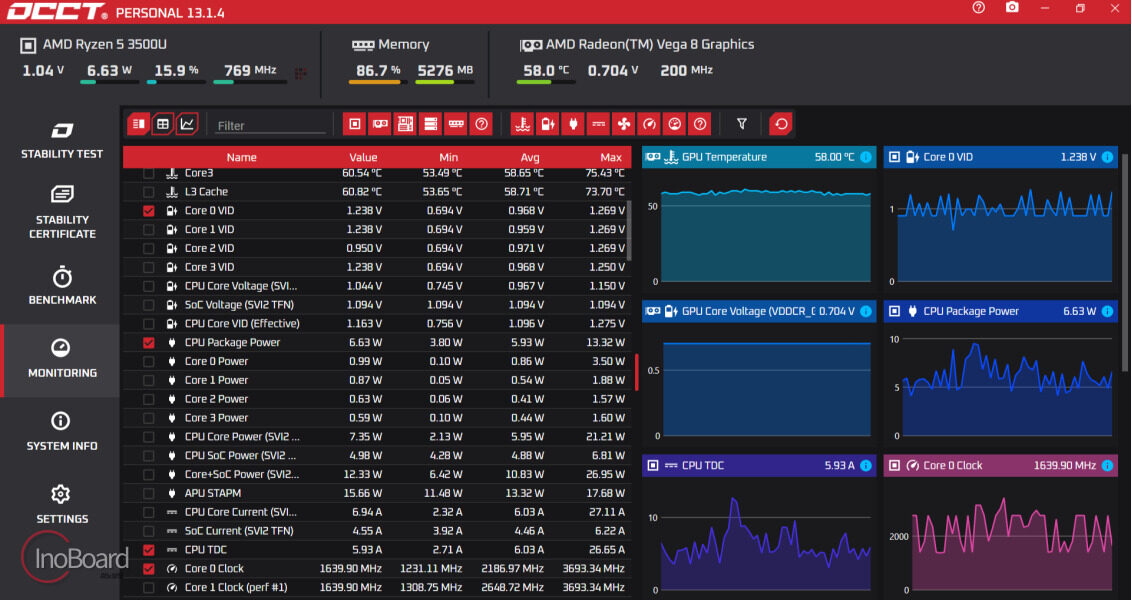Sort table by Value column

point(363,157)
